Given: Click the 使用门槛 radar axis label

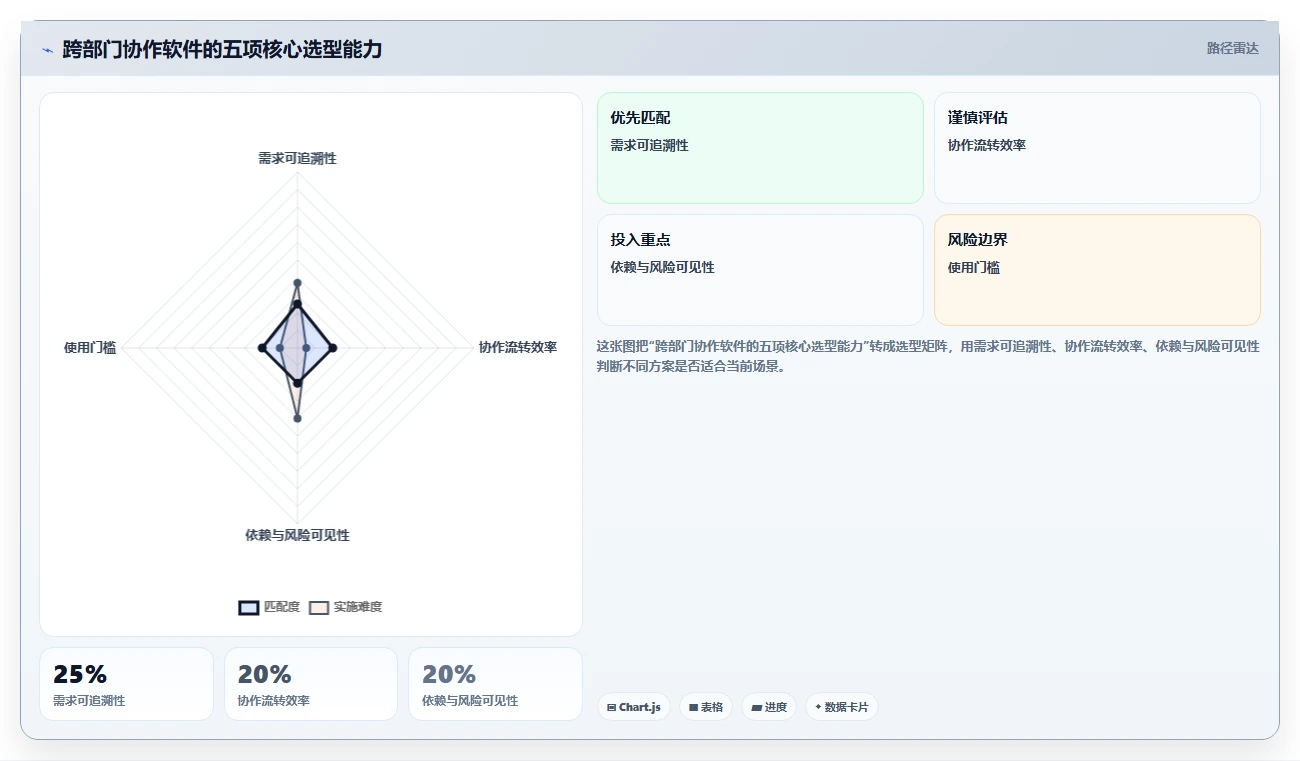Looking at the screenshot, I should click(x=90, y=347).
